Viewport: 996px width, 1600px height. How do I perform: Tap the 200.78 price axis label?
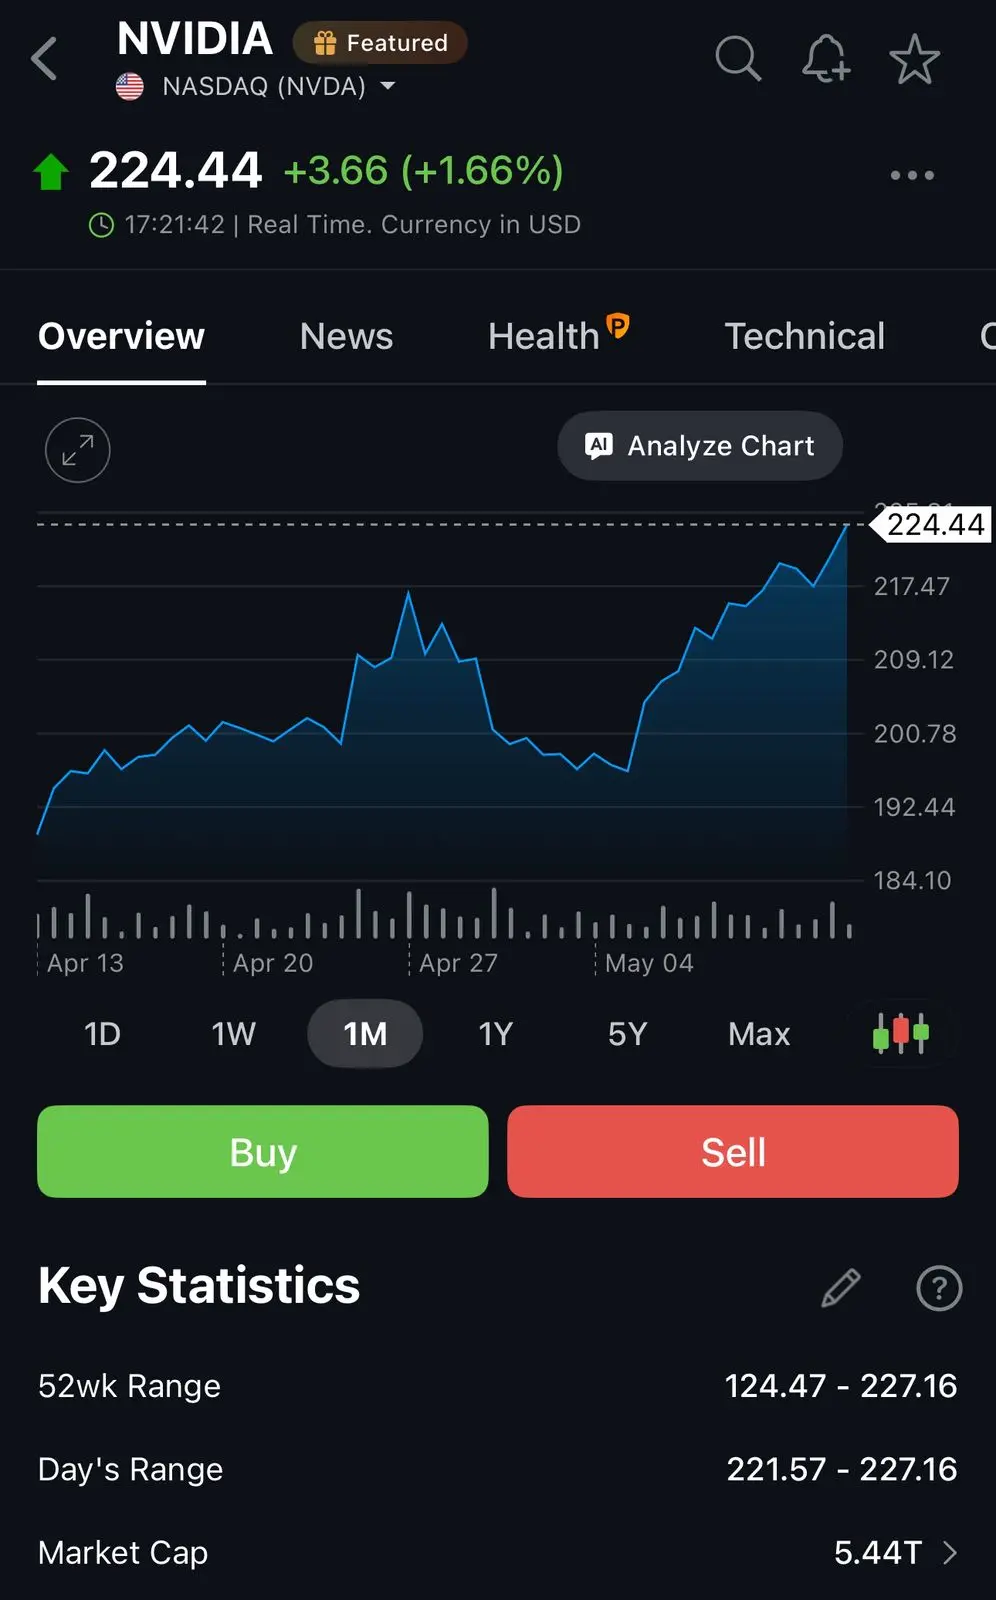915,734
